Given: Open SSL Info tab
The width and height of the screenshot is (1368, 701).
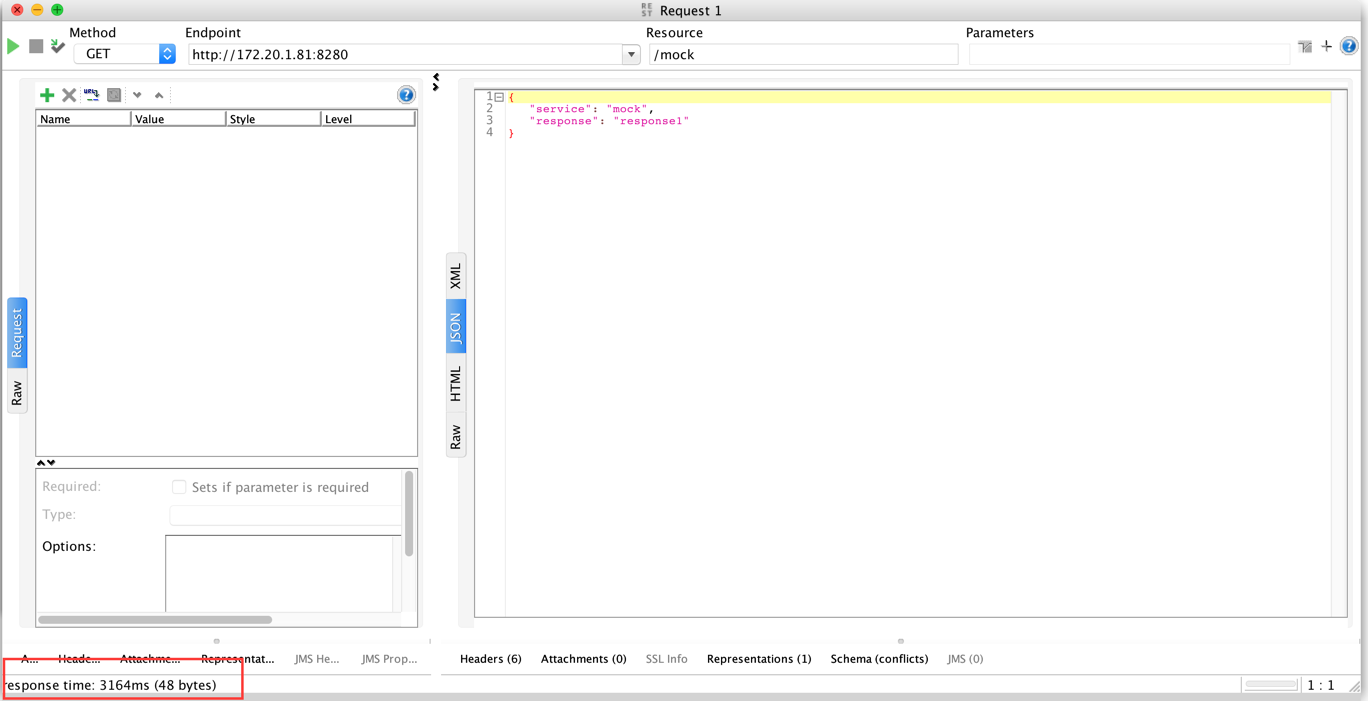Looking at the screenshot, I should click(x=666, y=659).
